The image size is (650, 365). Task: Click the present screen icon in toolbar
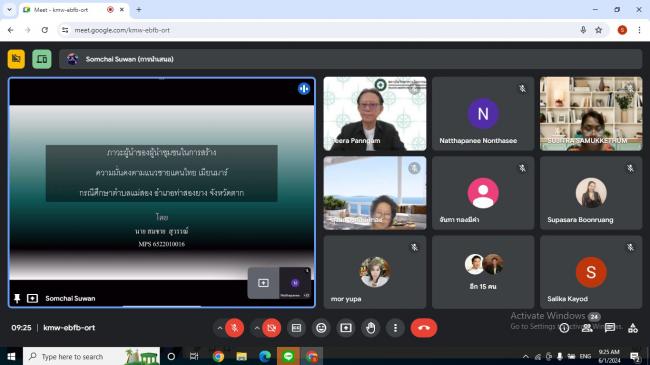pos(346,328)
